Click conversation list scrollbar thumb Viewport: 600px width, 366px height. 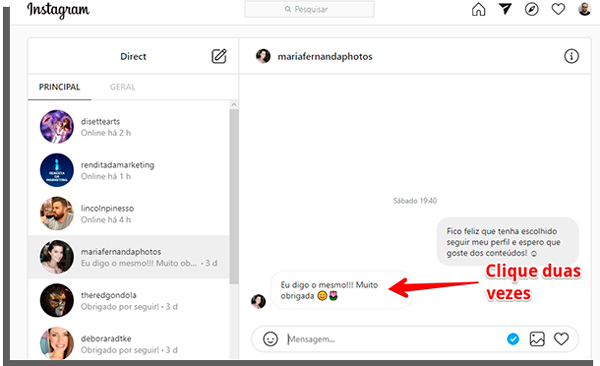tap(234, 196)
